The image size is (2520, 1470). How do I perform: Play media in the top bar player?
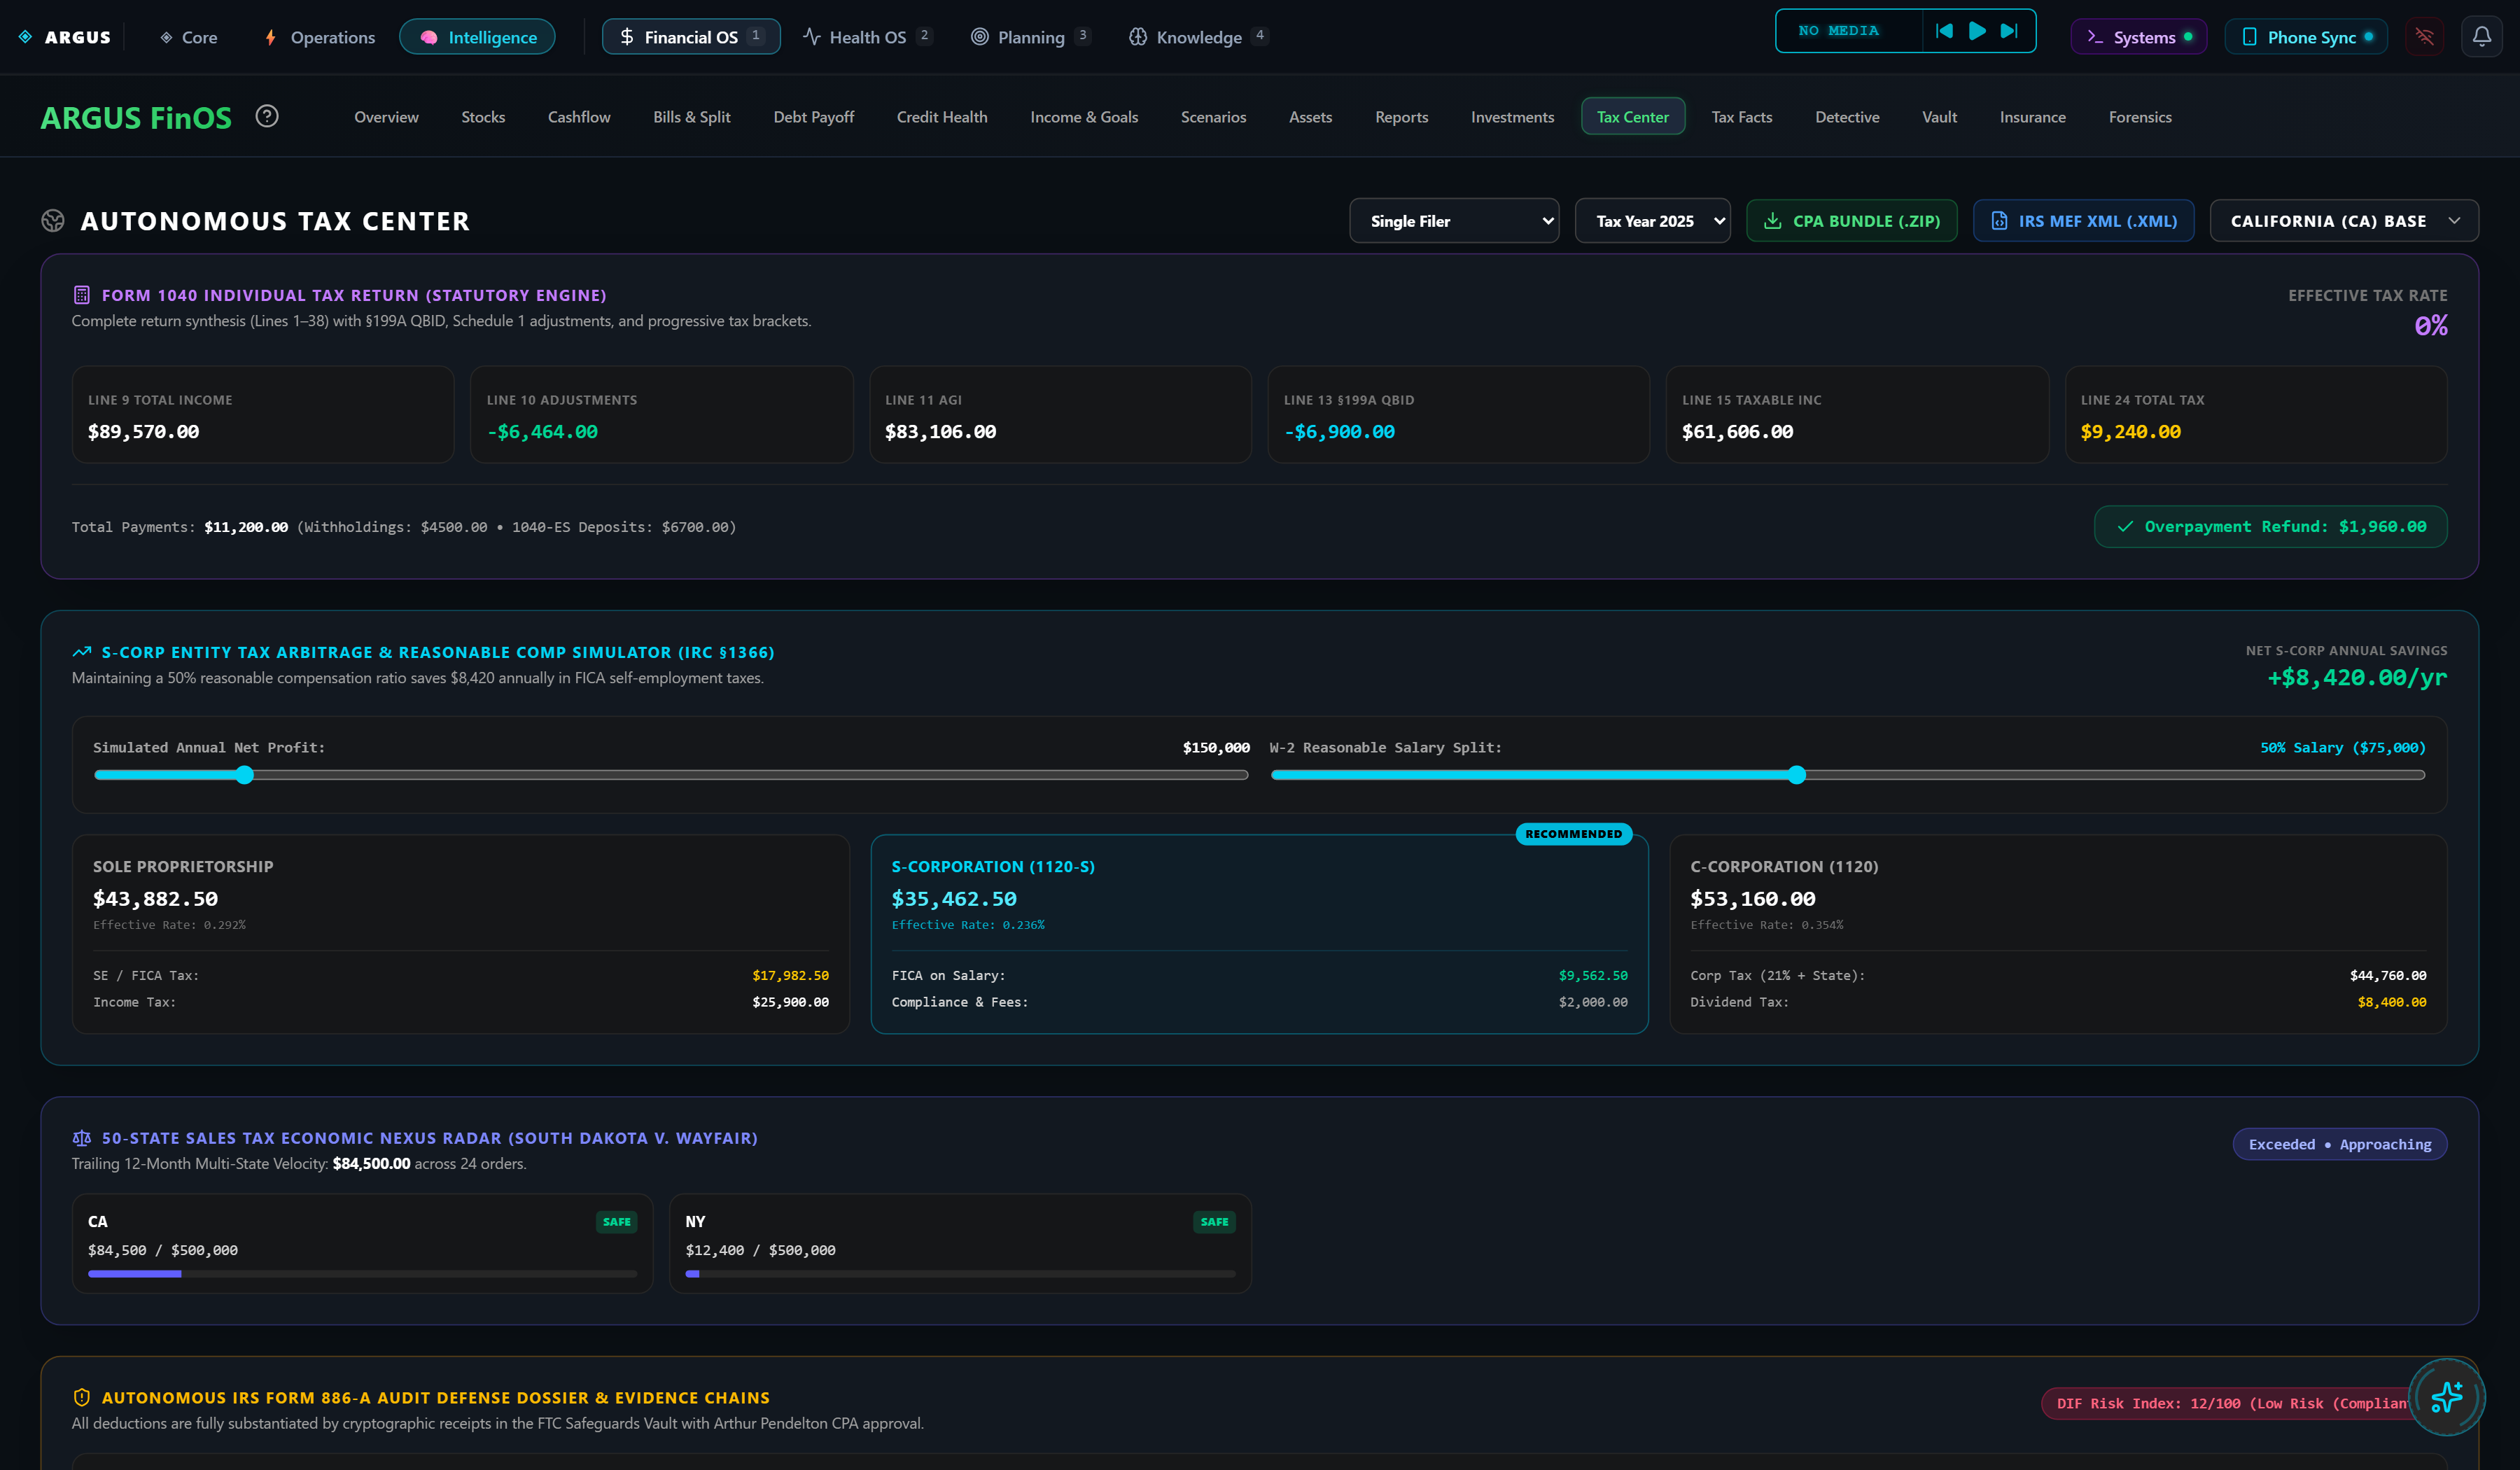click(1977, 31)
